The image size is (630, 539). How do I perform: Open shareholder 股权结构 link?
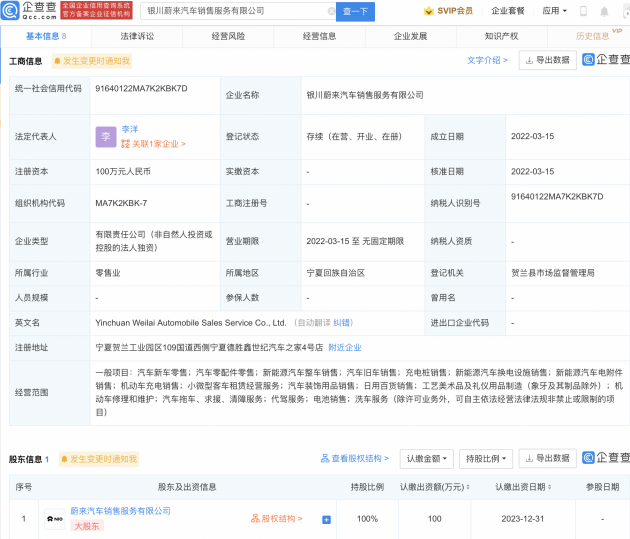tap(276, 519)
